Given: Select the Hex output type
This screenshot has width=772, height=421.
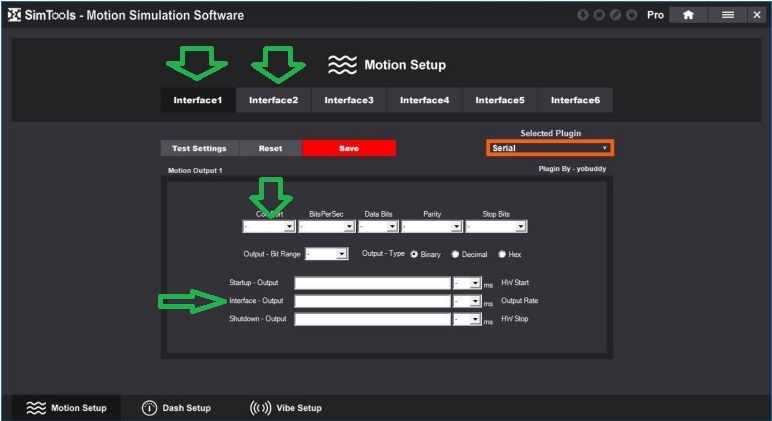Looking at the screenshot, I should coord(502,254).
